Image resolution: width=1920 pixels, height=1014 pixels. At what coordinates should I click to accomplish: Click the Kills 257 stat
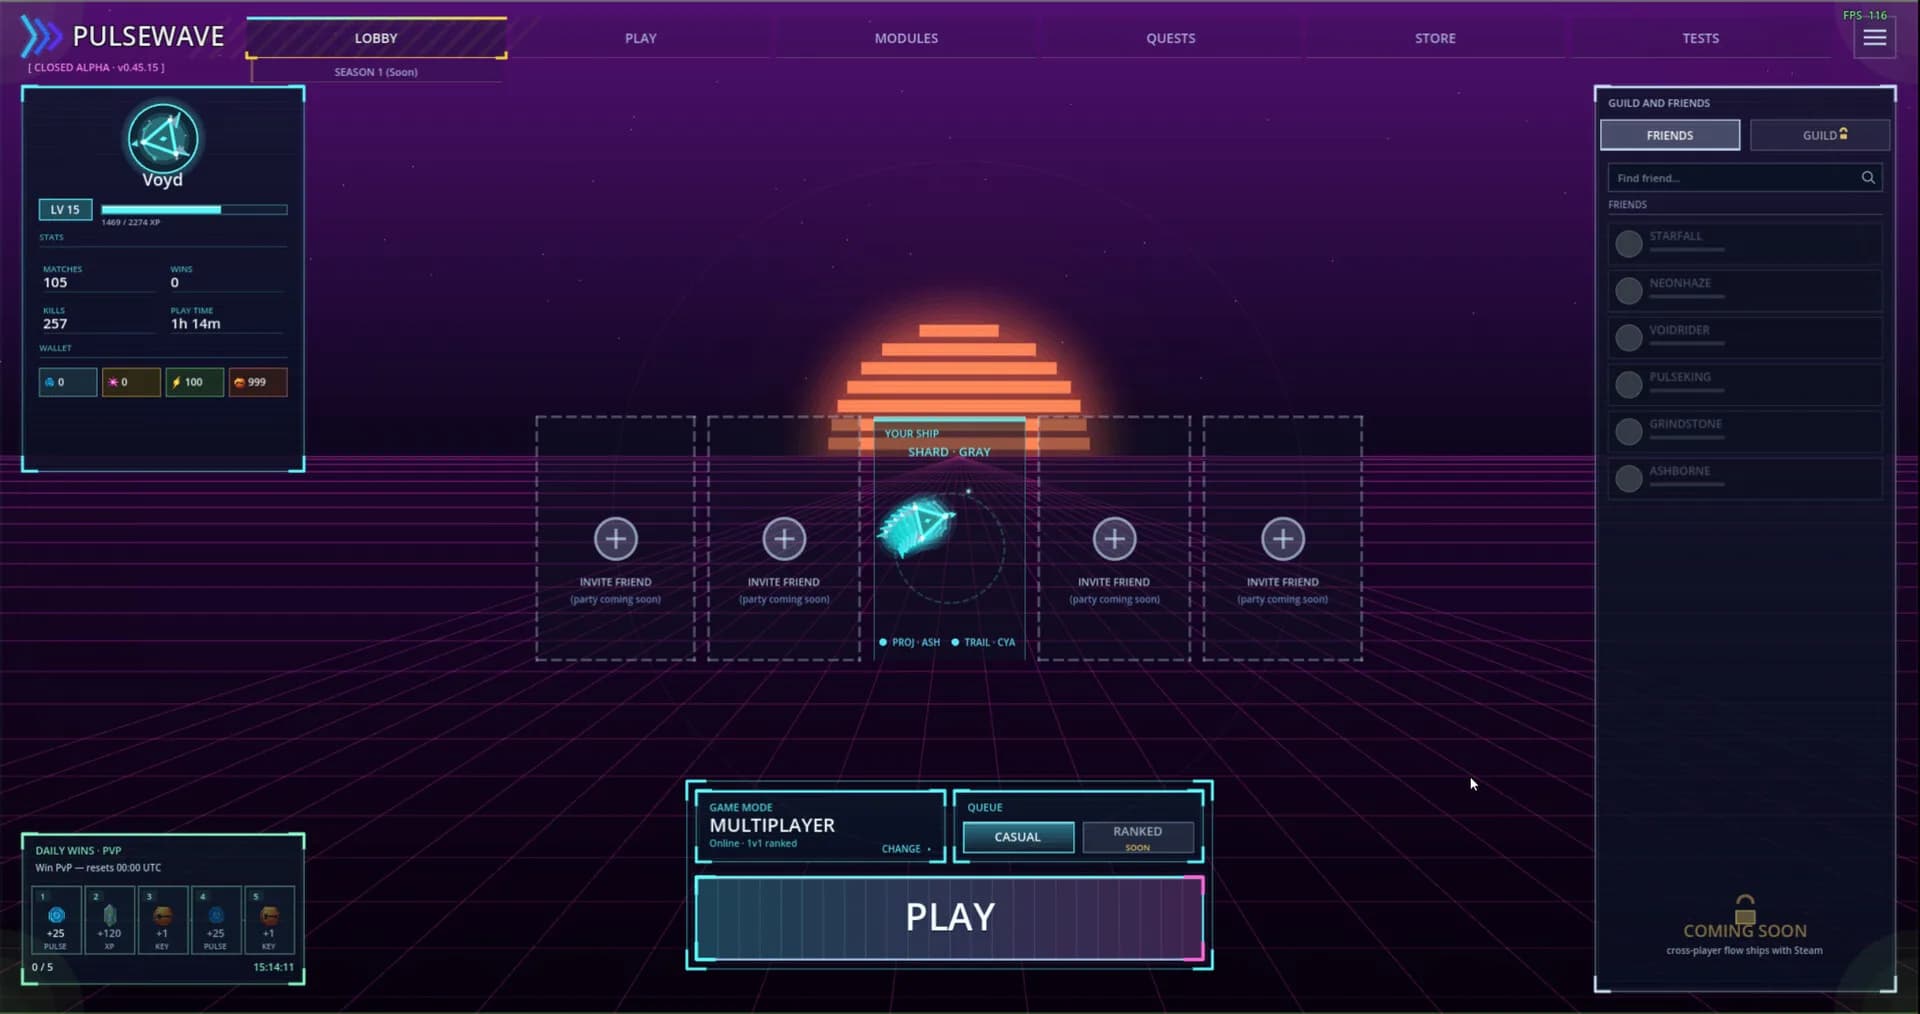(98, 318)
